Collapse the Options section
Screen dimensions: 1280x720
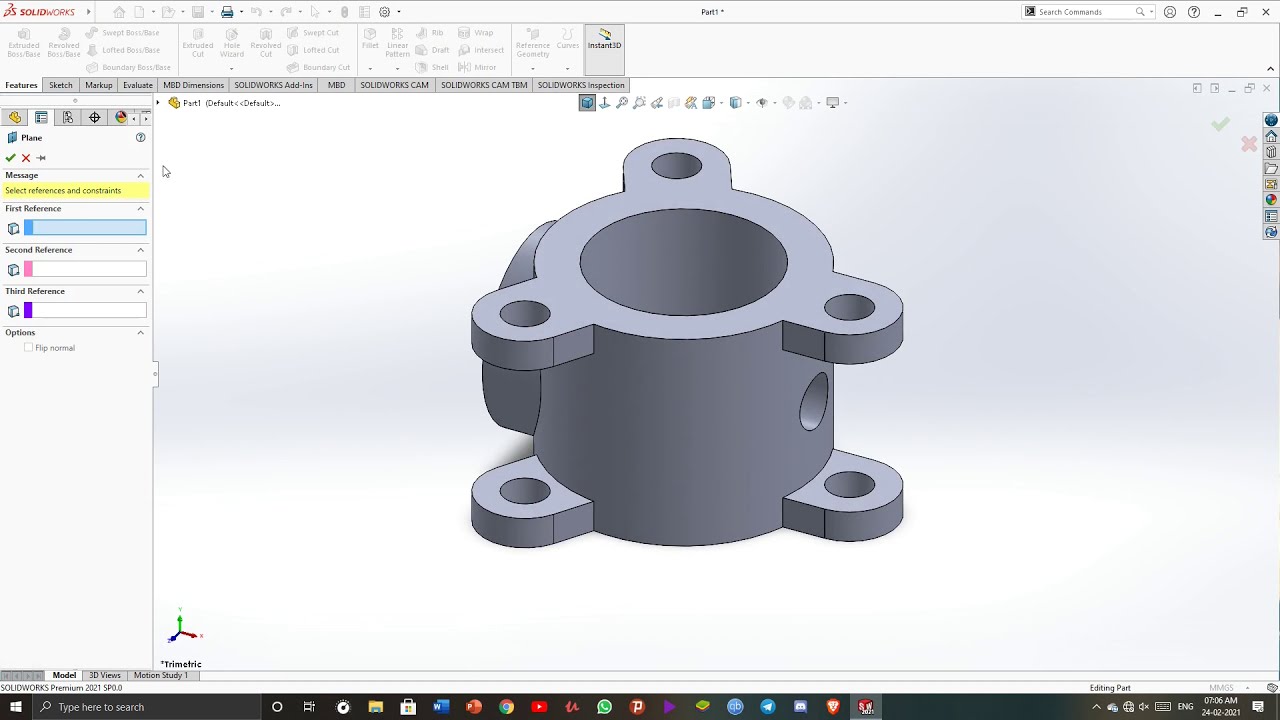coord(140,333)
